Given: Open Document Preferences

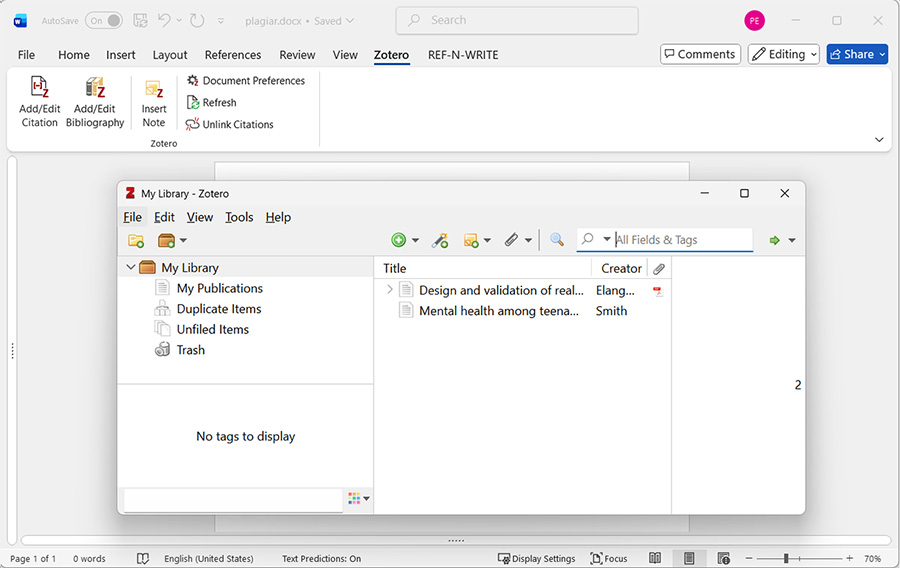Looking at the screenshot, I should pyautogui.click(x=246, y=81).
